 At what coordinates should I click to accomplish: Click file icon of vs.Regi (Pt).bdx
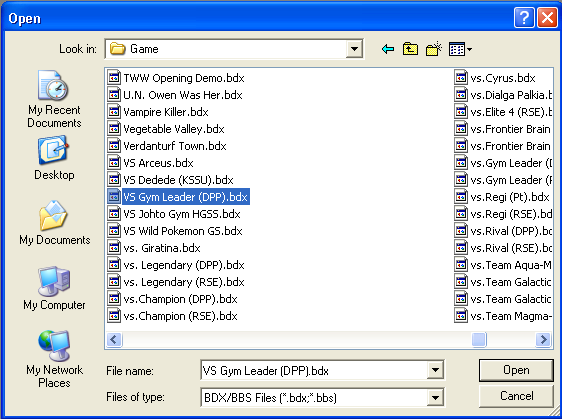coord(461,196)
